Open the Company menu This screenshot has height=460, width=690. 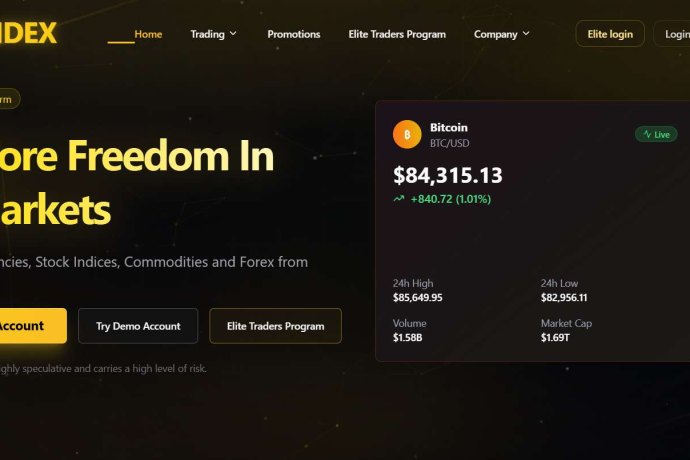(502, 34)
